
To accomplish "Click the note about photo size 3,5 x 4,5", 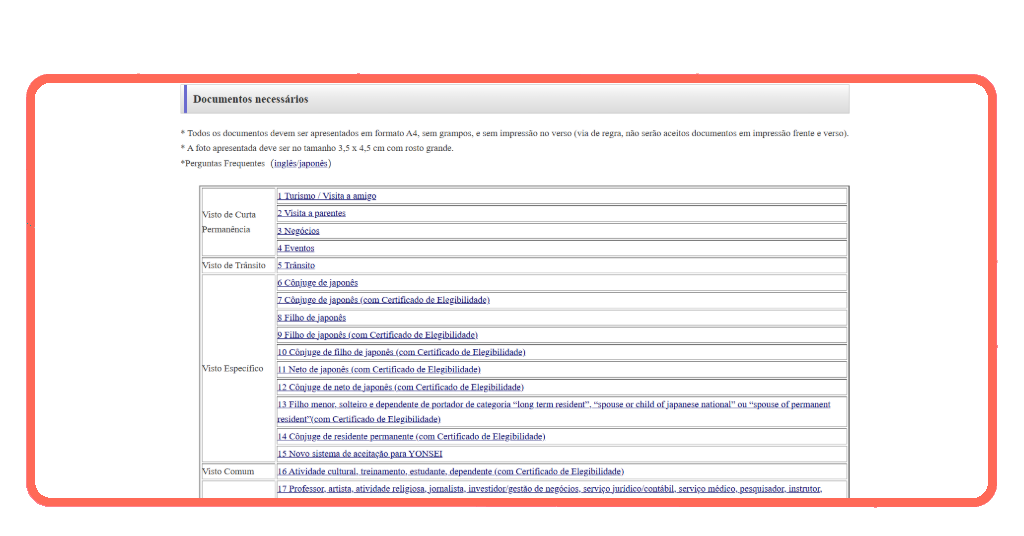I will pos(317,148).
